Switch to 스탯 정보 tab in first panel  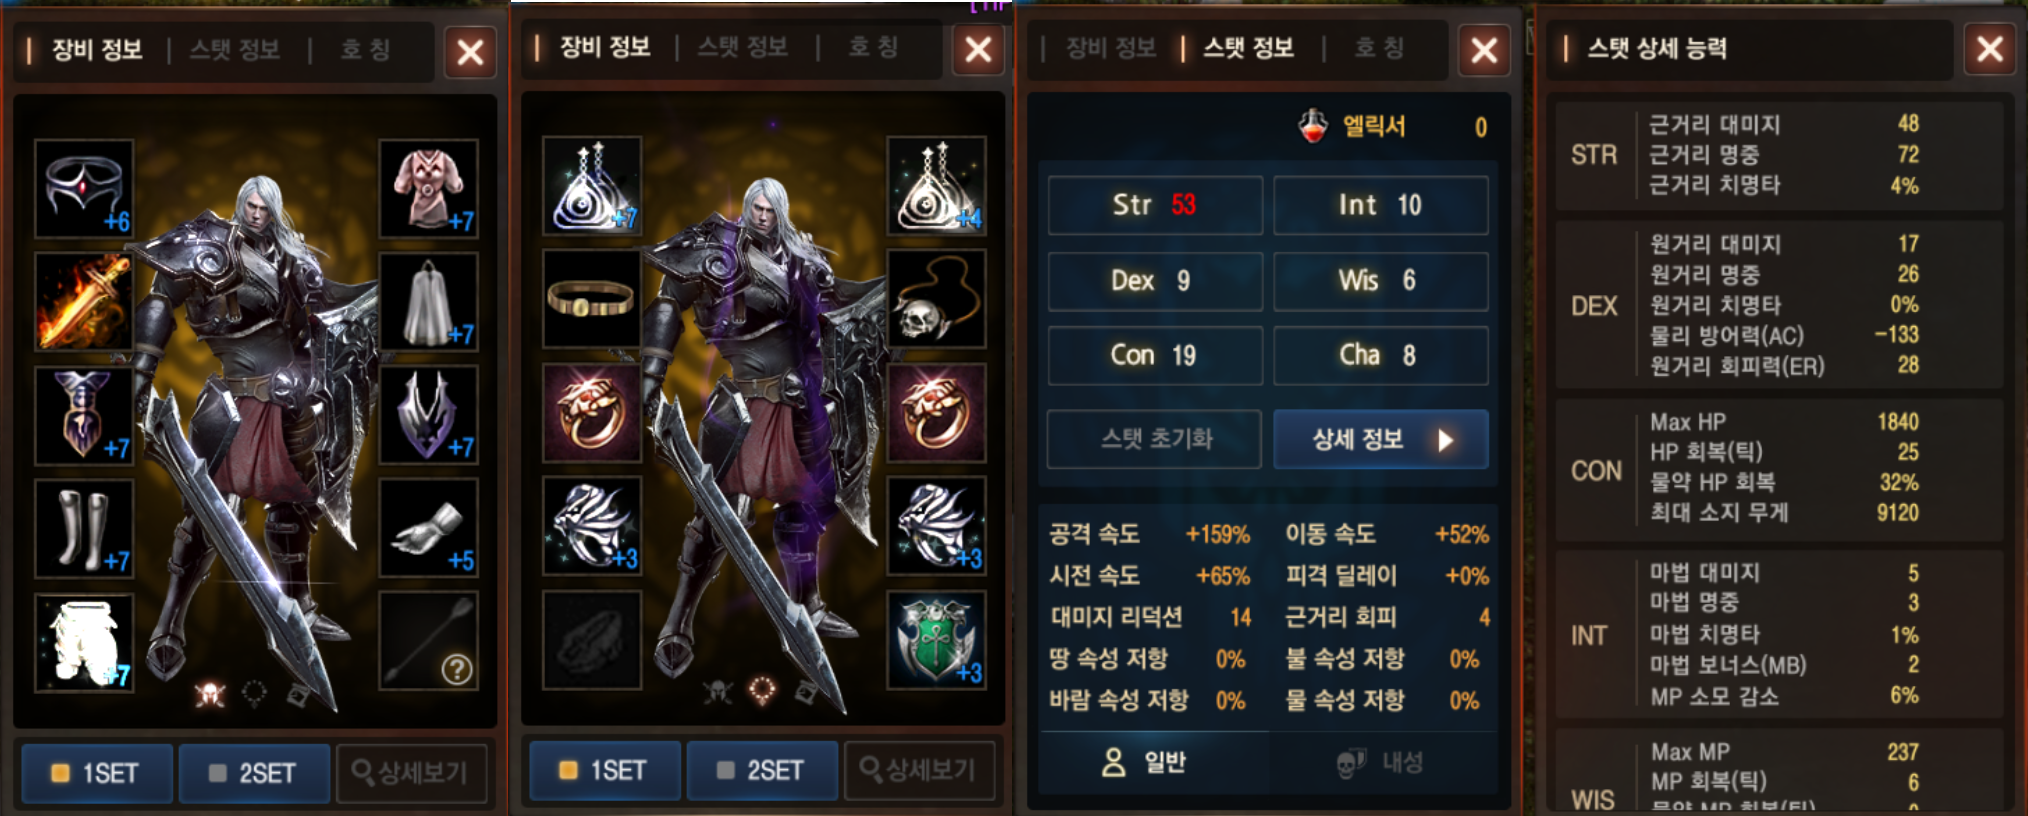pyautogui.click(x=235, y=49)
